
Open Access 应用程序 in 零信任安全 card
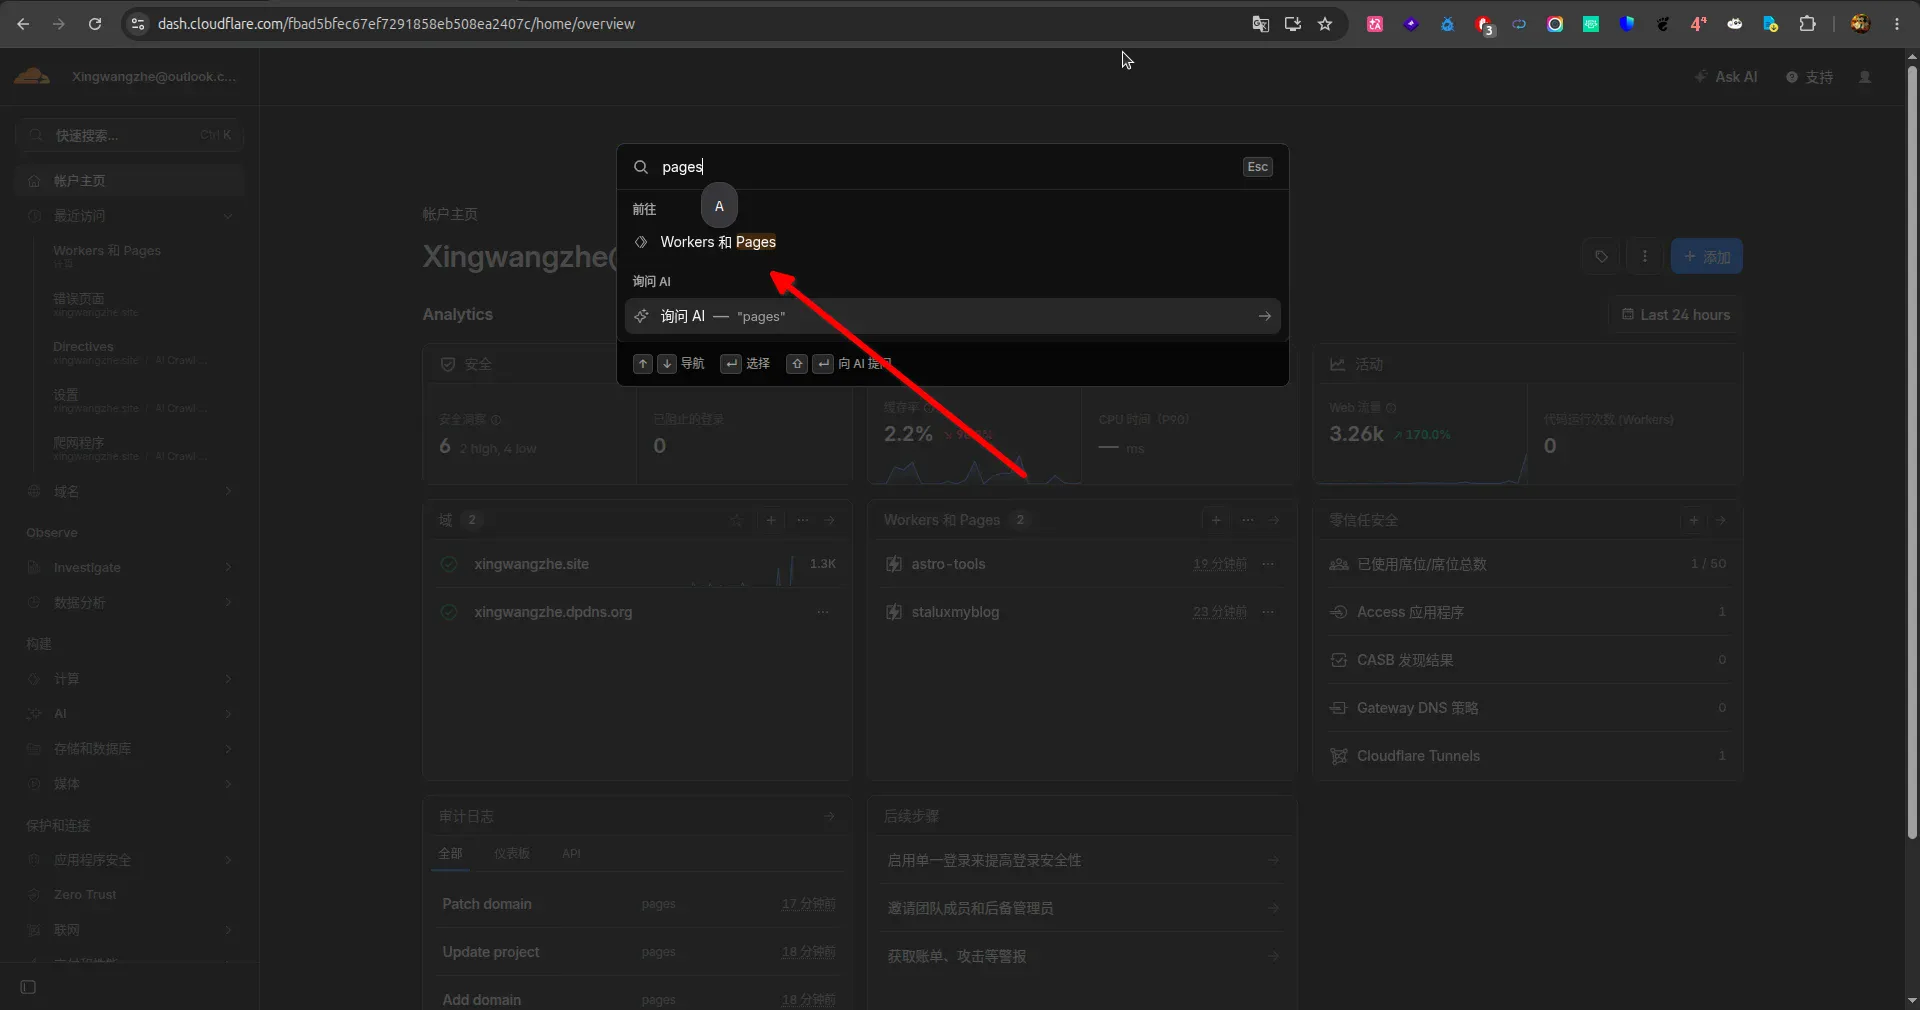tap(1527, 612)
